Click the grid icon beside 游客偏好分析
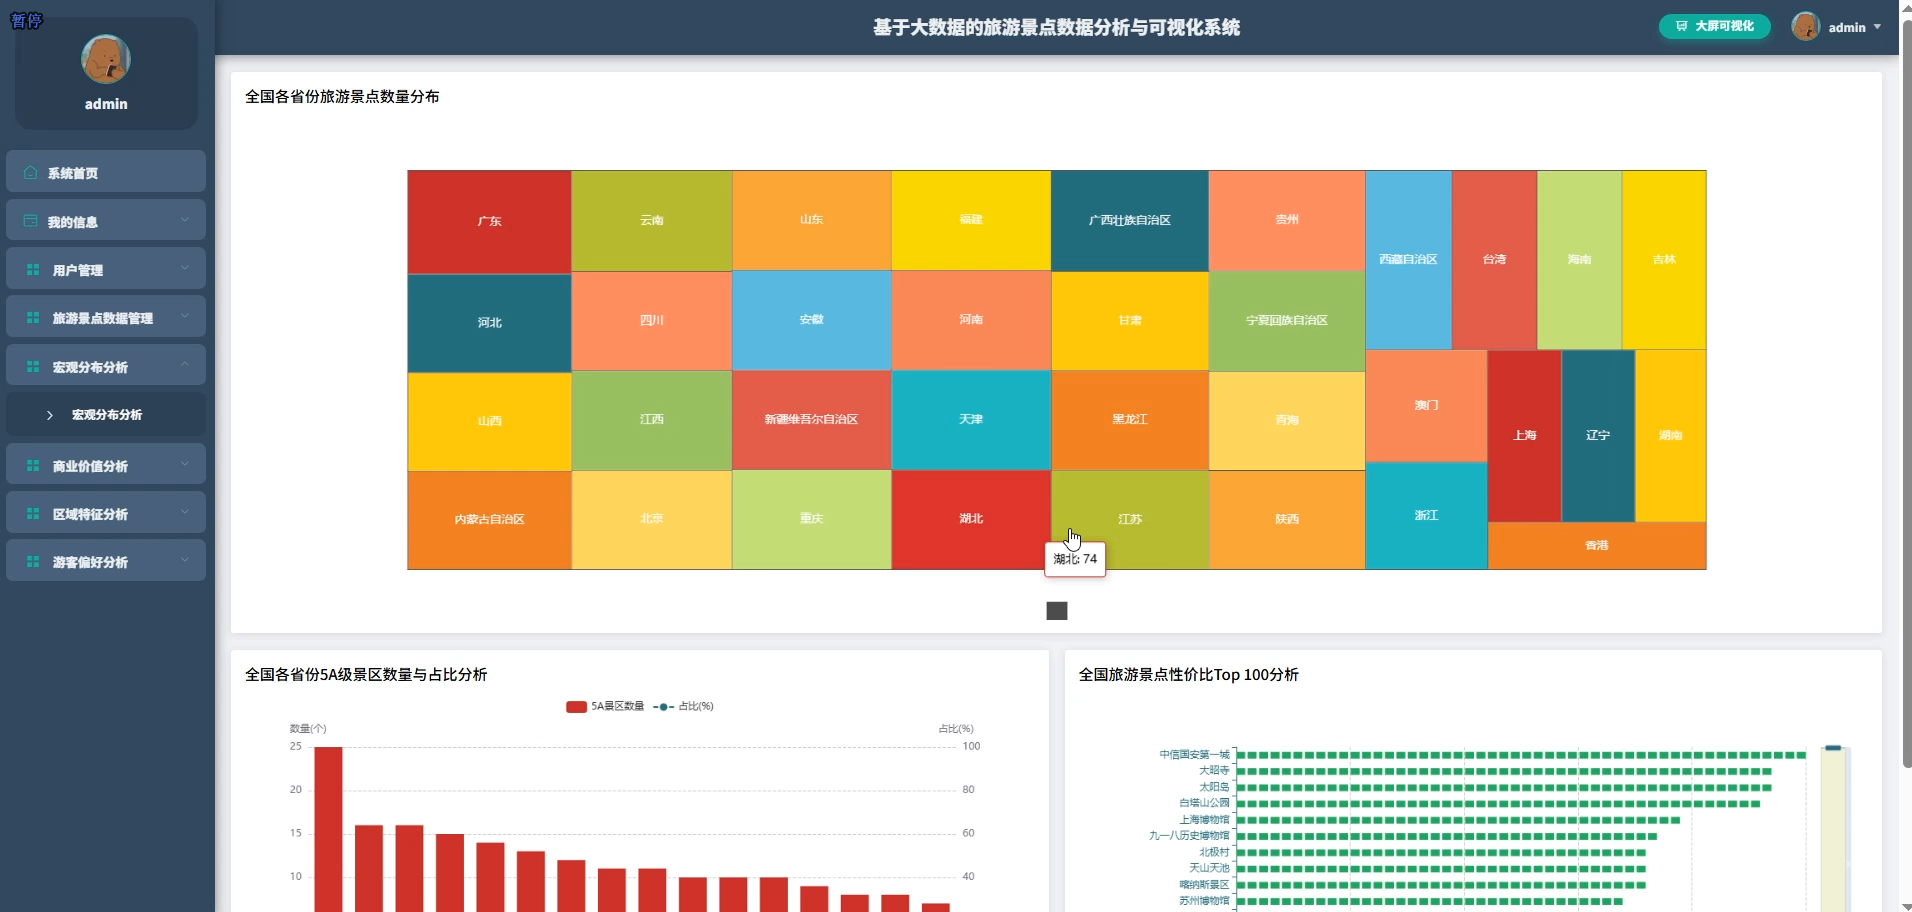Image resolution: width=1912 pixels, height=912 pixels. (33, 562)
